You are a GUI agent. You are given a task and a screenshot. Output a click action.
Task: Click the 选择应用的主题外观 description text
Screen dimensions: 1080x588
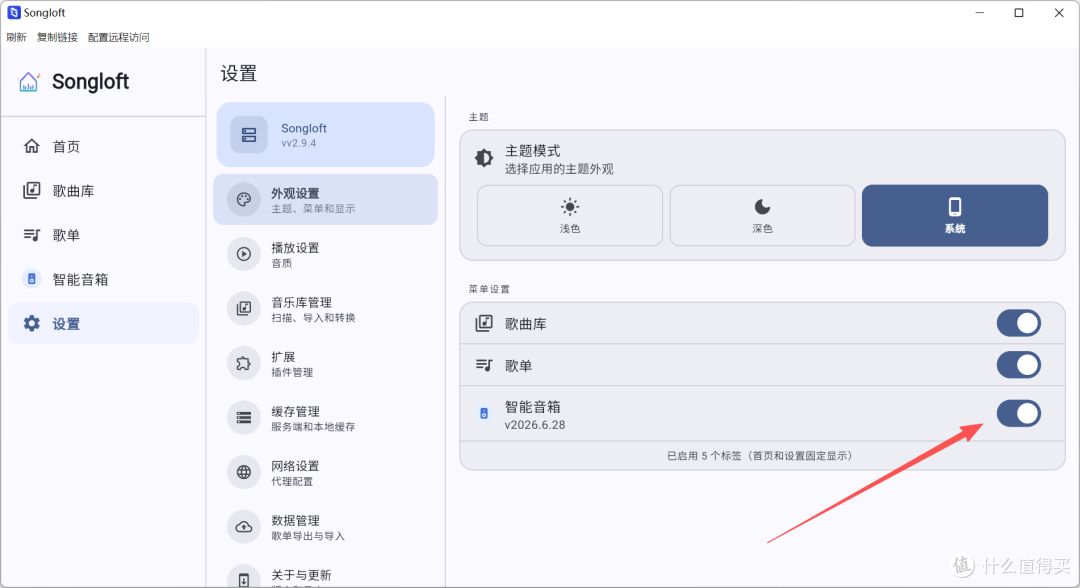pos(559,169)
